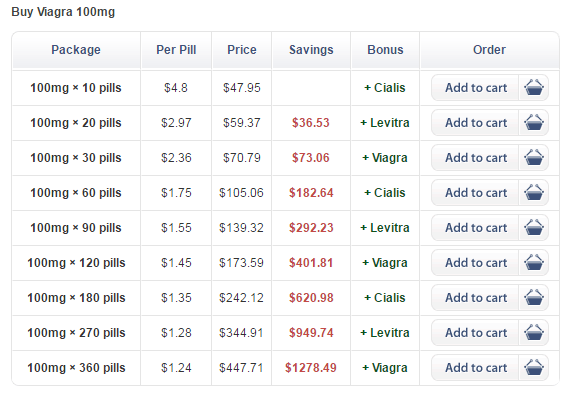Click basket icon for 120 pills package
This screenshot has width=567, height=394.
[x=534, y=262]
